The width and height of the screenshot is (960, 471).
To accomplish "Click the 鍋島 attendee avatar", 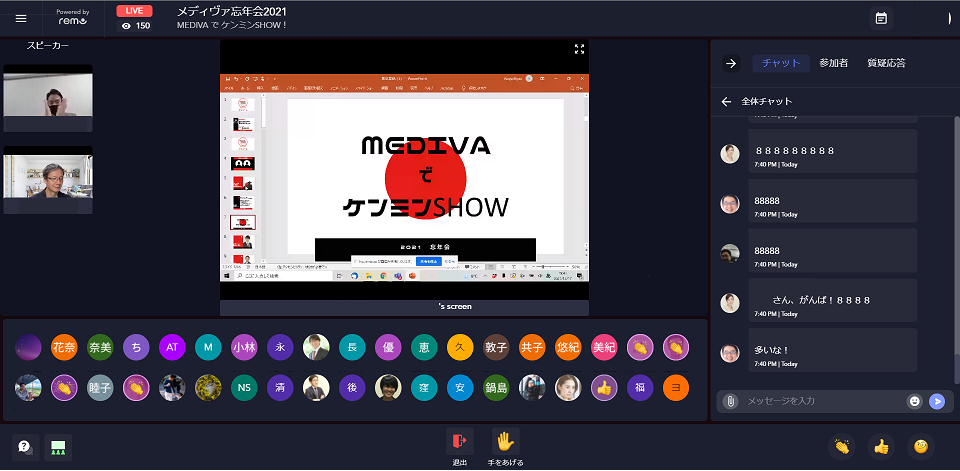I will (x=496, y=388).
